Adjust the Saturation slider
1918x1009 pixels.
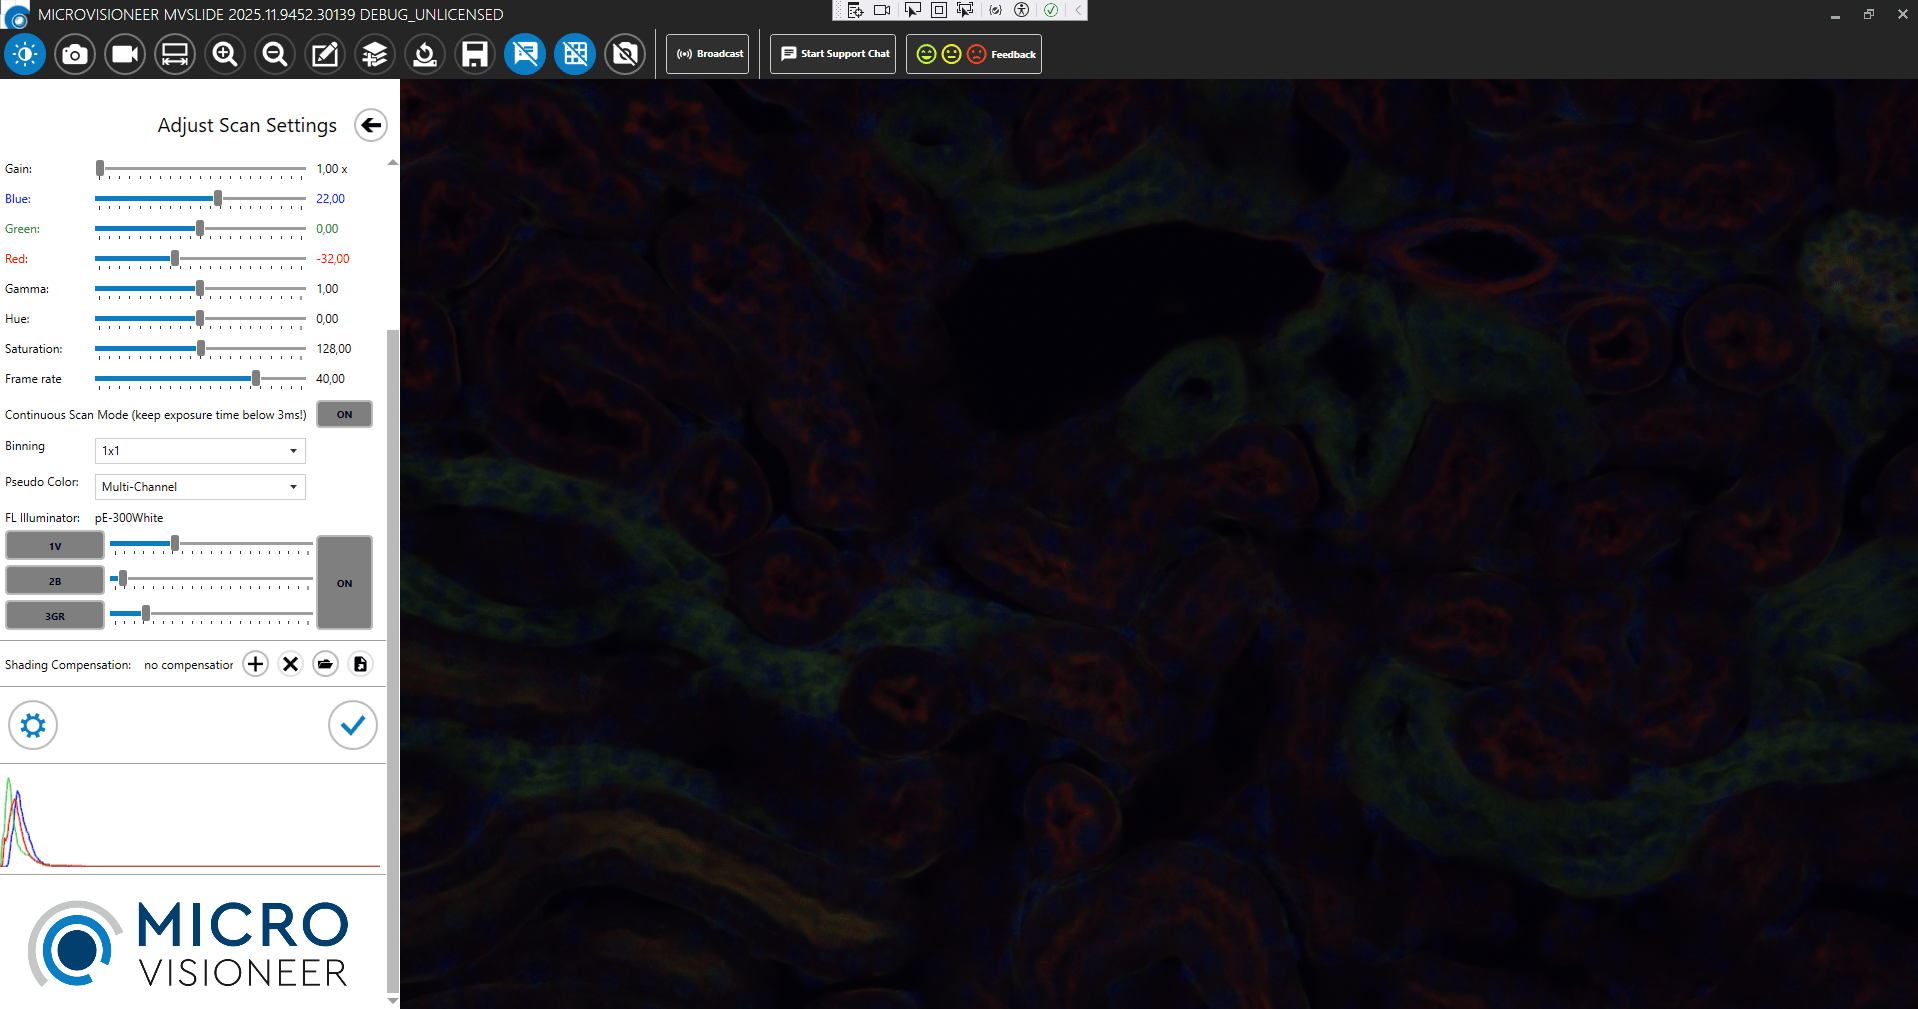(x=200, y=349)
